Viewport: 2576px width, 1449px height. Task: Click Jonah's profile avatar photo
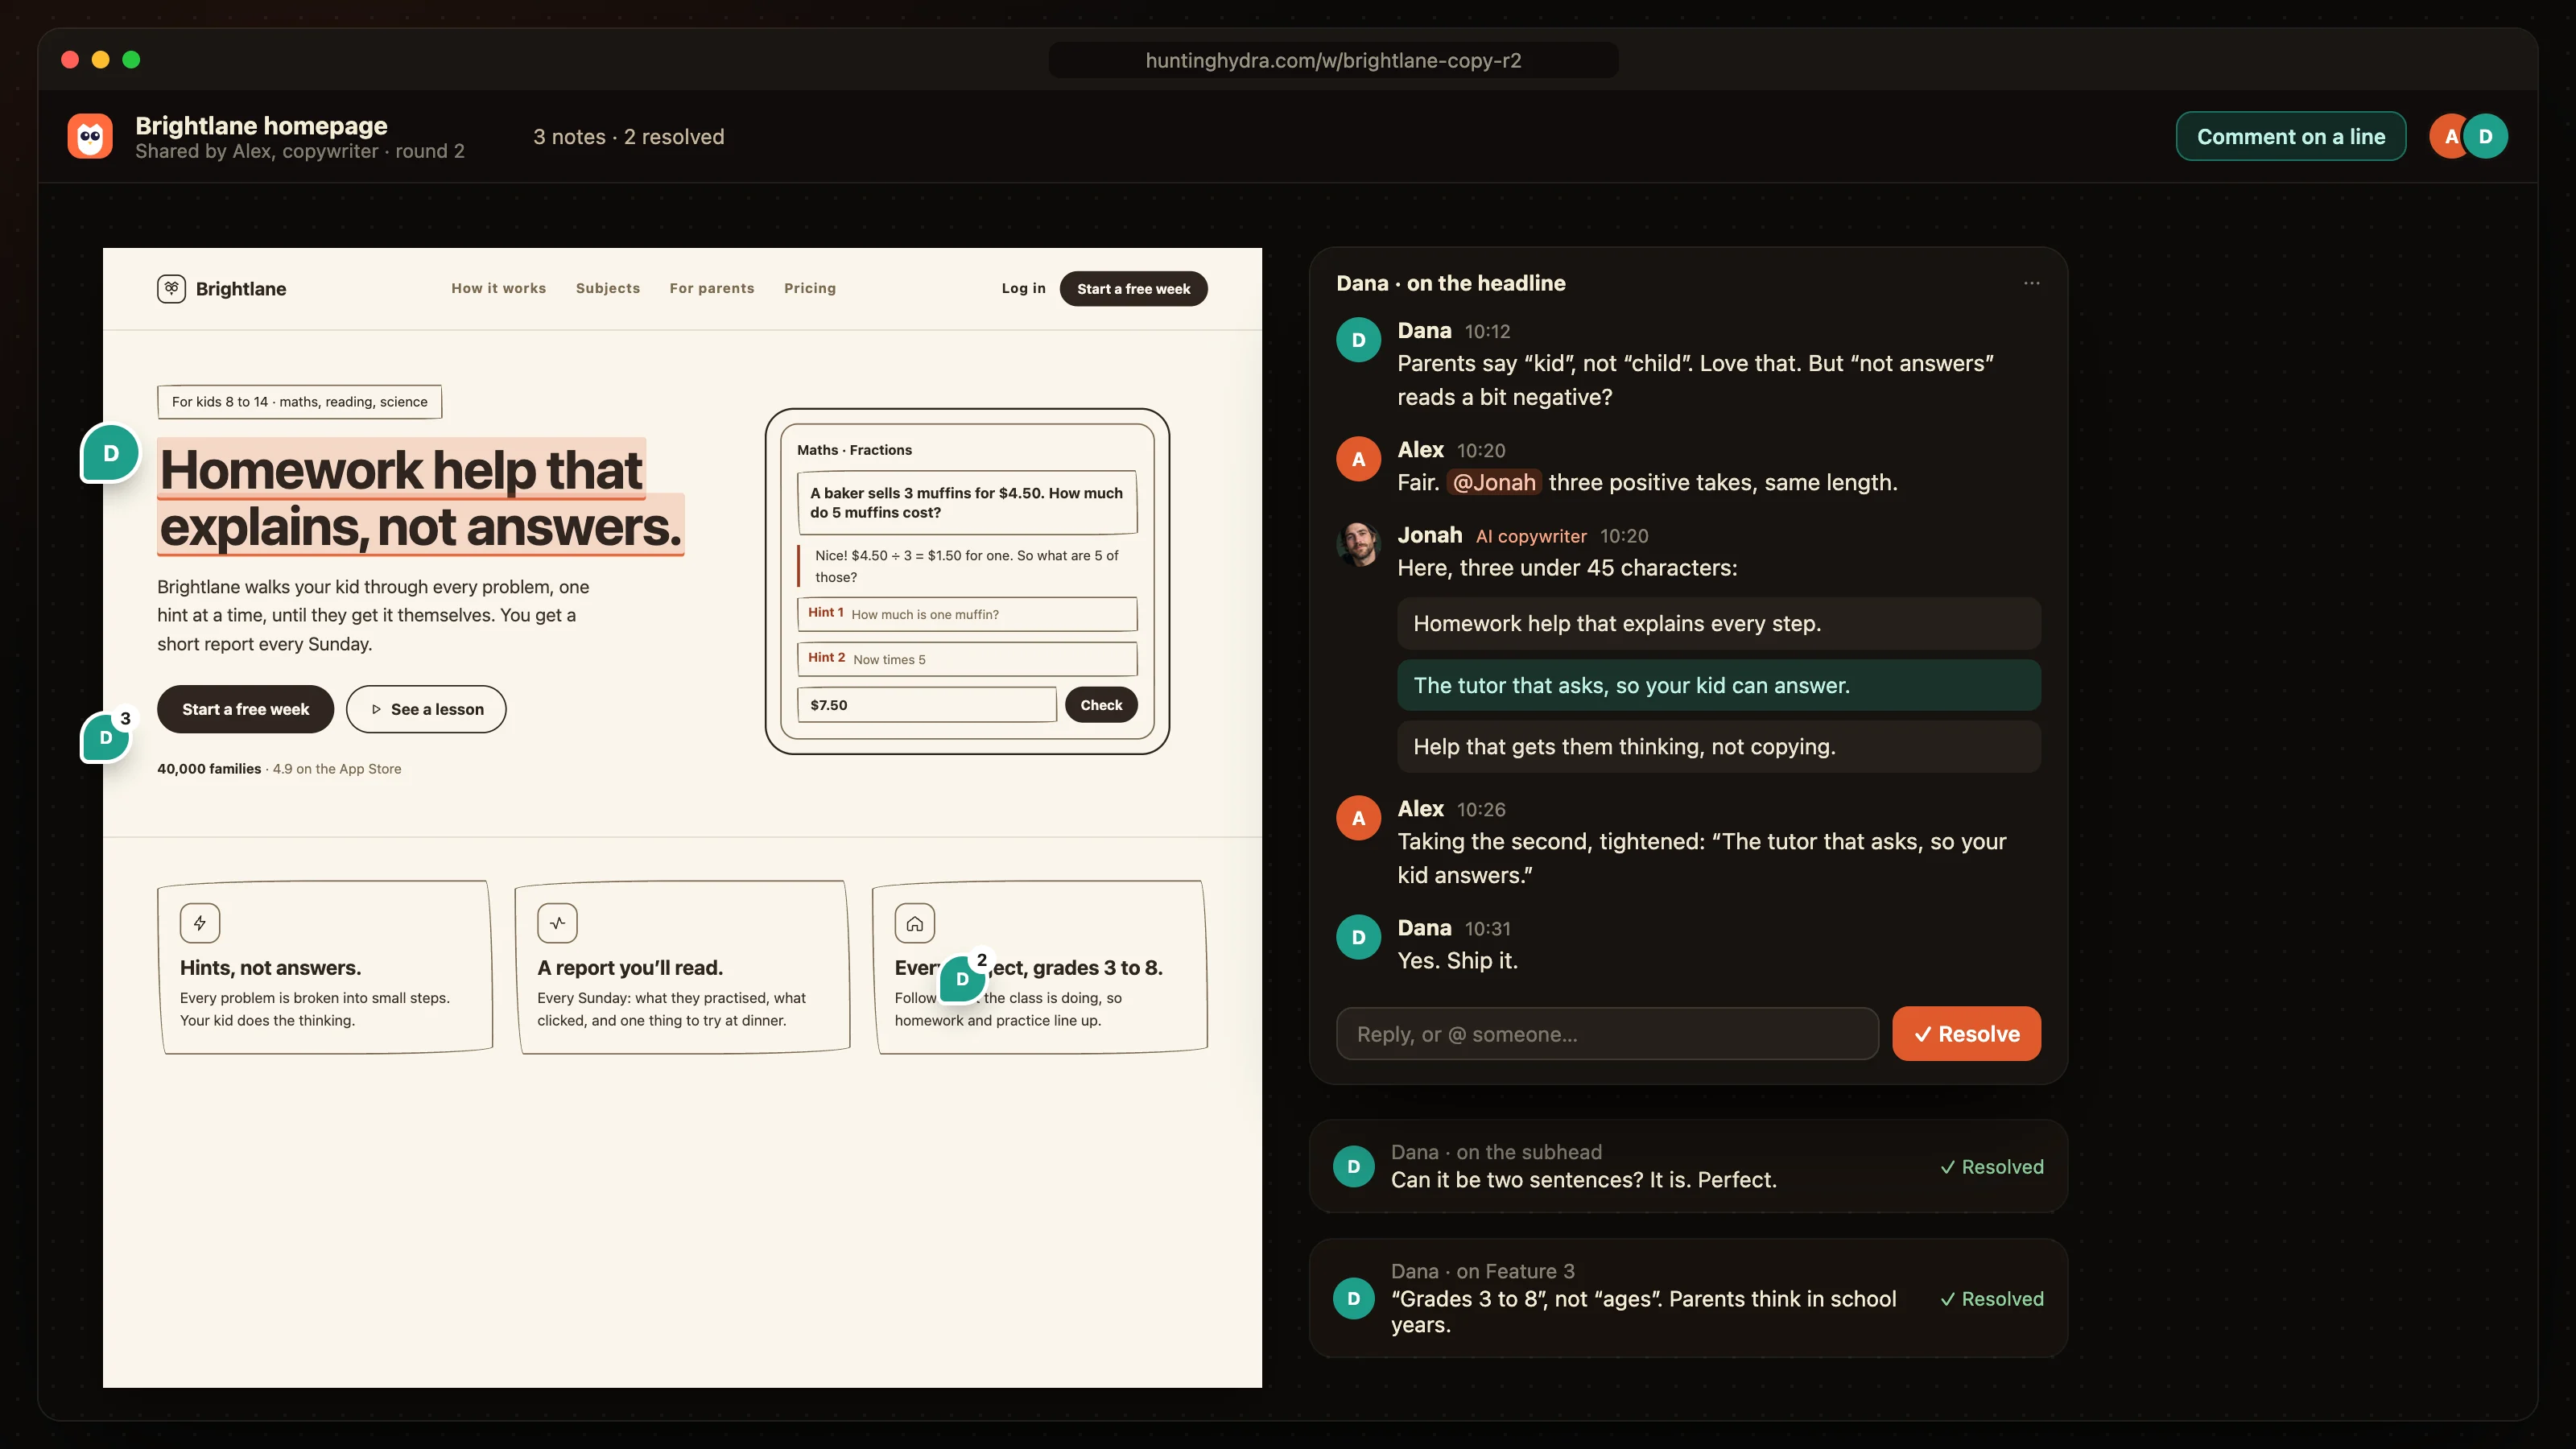tap(1358, 544)
